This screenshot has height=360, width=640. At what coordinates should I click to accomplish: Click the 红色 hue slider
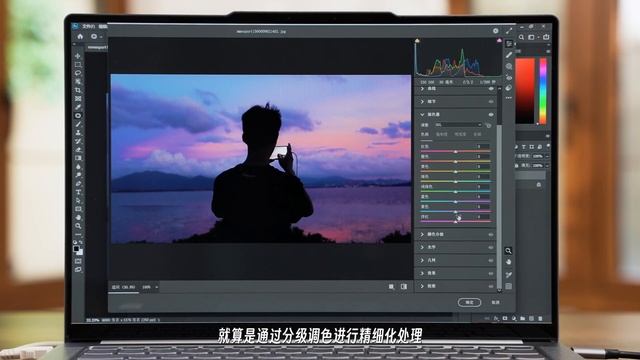pos(456,151)
